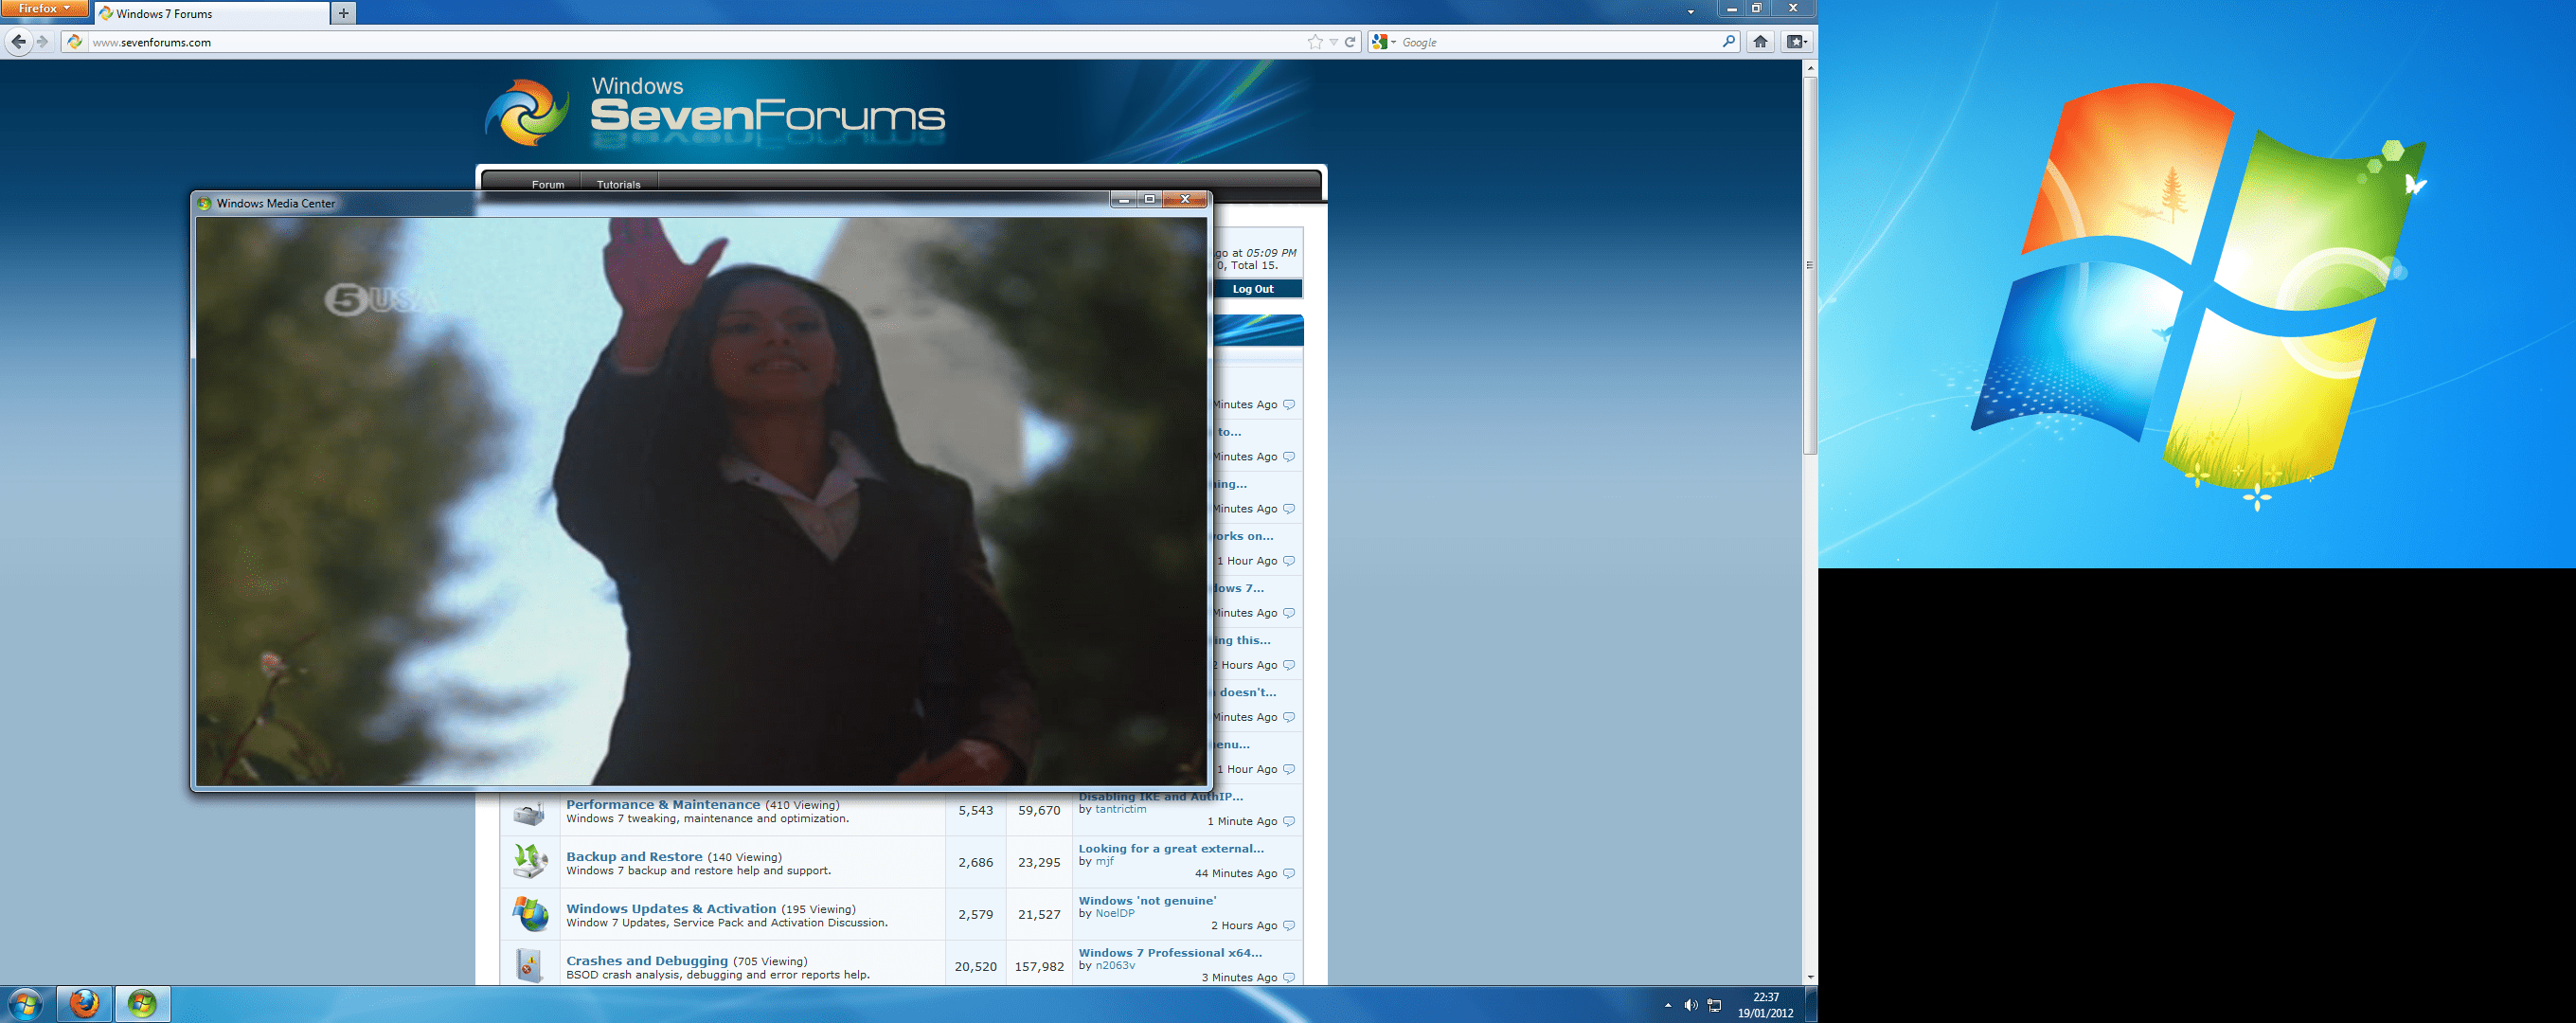Viewport: 2576px width, 1023px height.
Task: Click the Show desktop strip beside the clock
Action: (1811, 1004)
